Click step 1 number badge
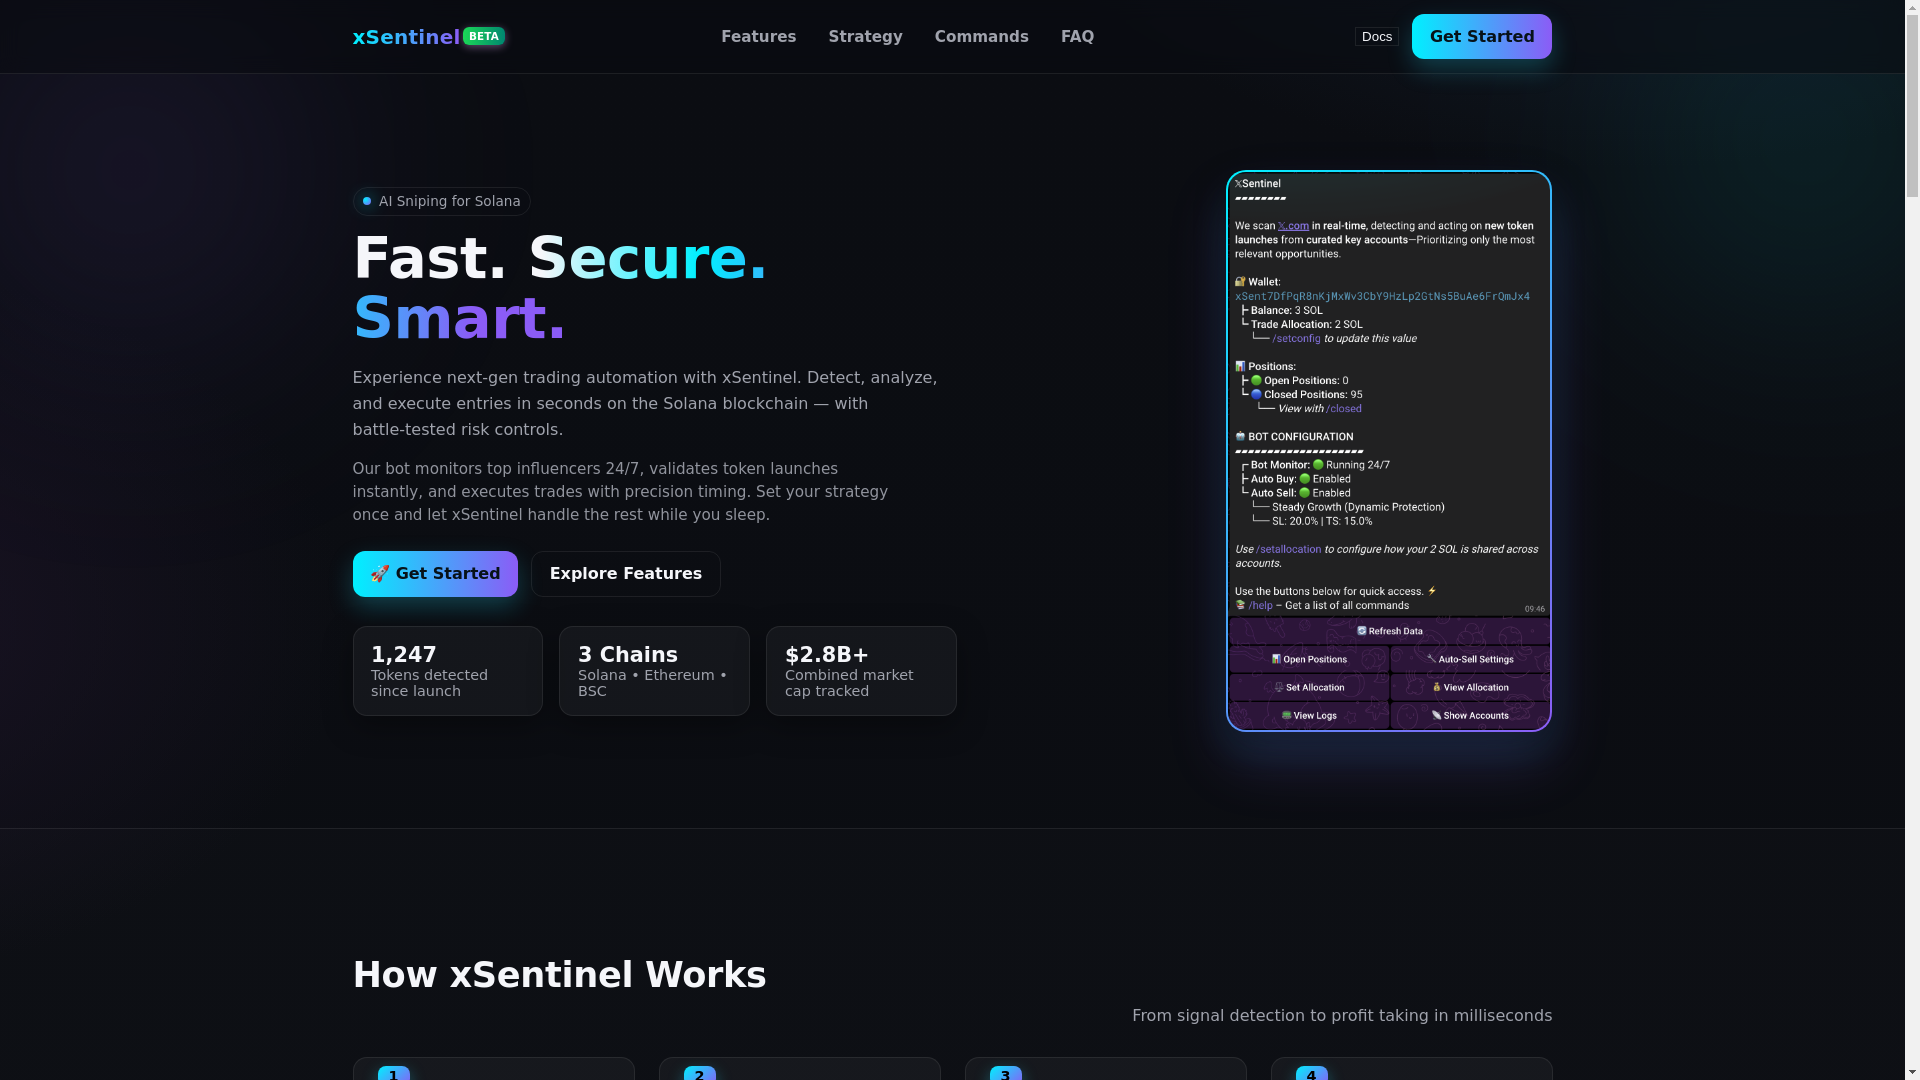 (x=394, y=1073)
